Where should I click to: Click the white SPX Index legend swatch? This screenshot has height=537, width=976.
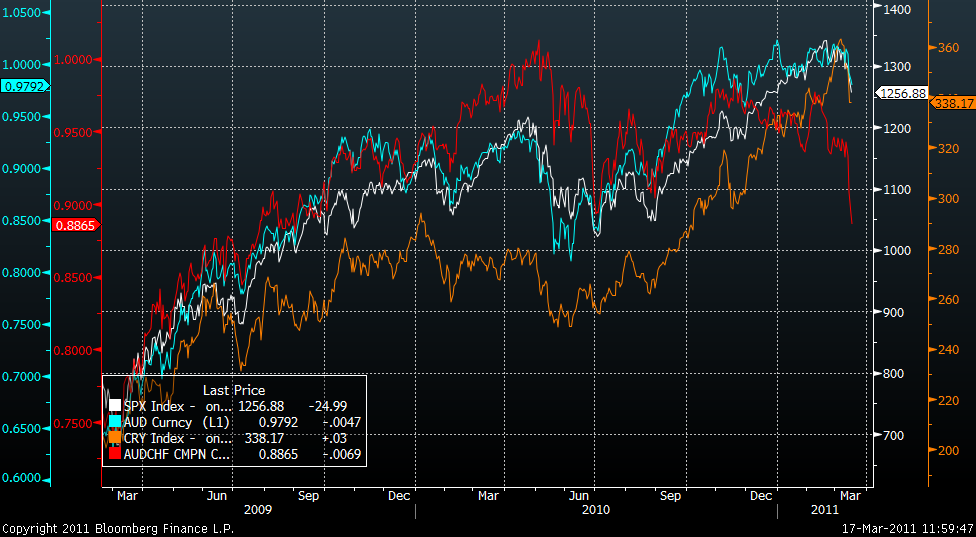pyautogui.click(x=115, y=407)
